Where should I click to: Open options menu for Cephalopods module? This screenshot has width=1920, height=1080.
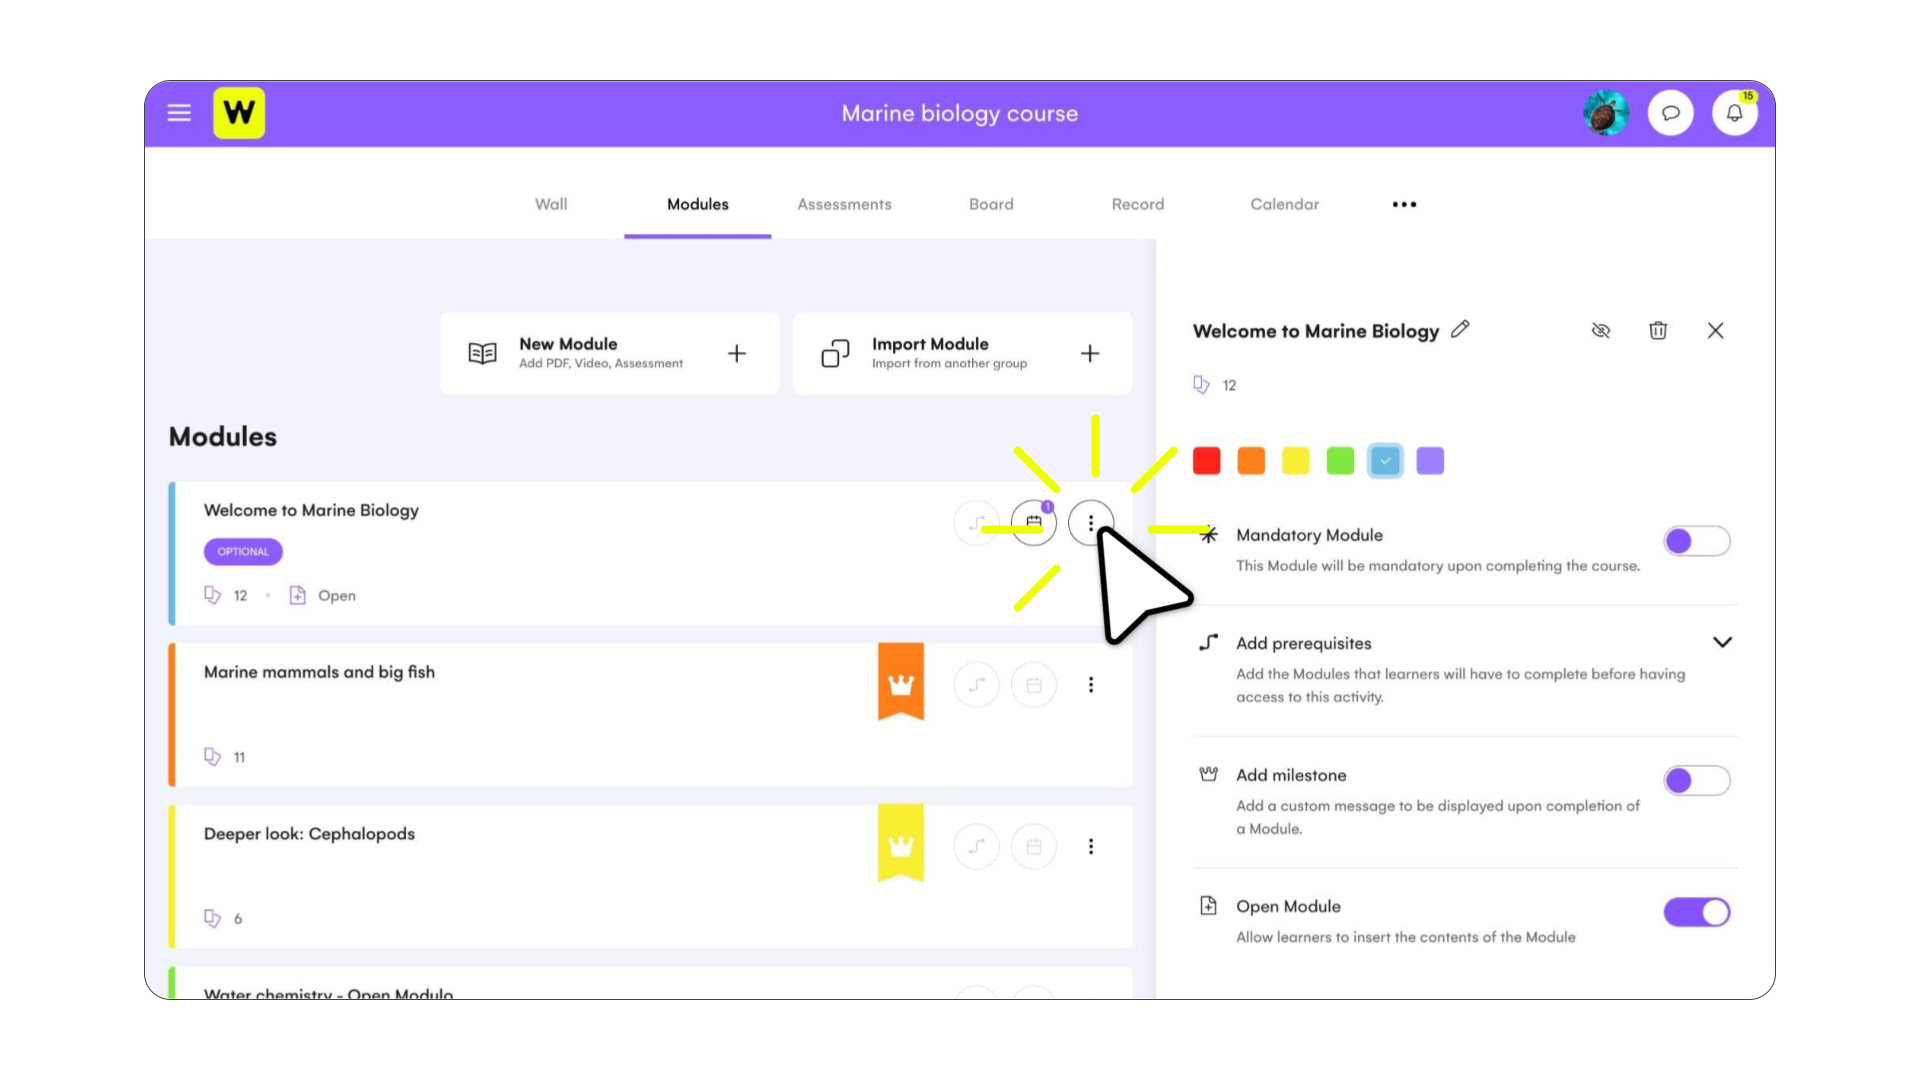tap(1090, 847)
